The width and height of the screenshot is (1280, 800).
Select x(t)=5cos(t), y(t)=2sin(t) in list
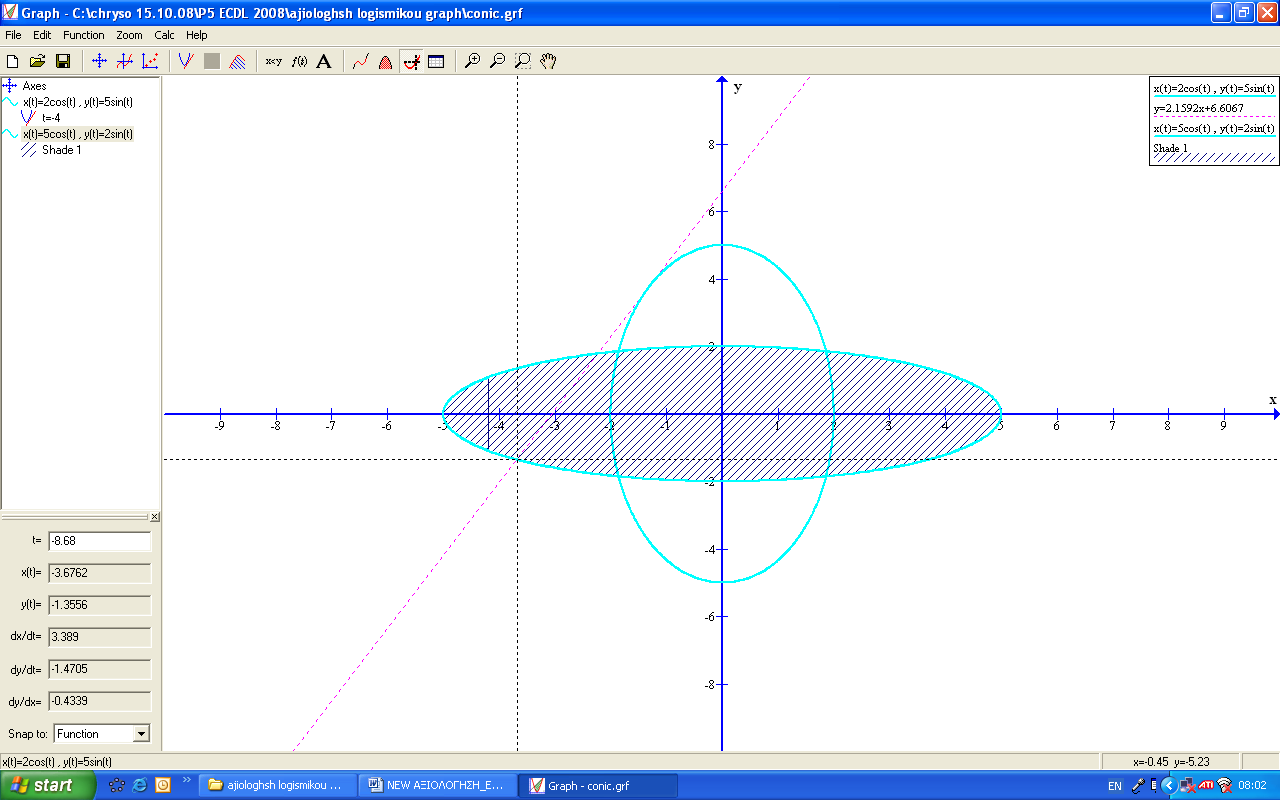[78, 134]
